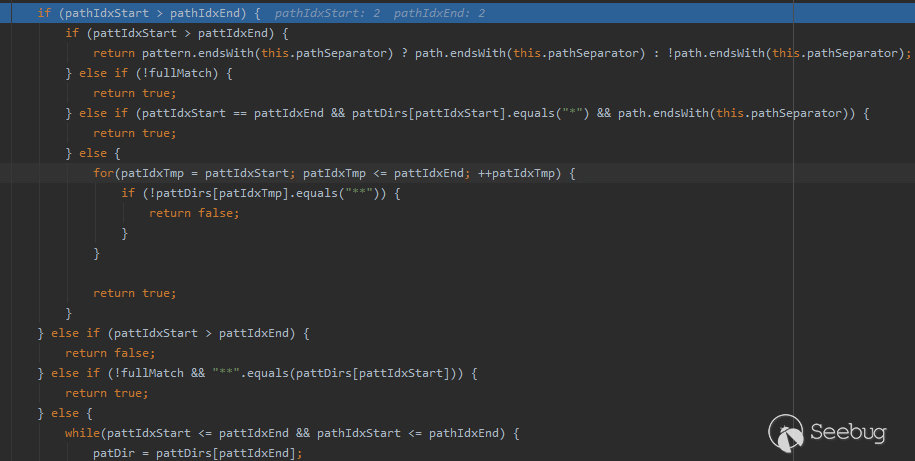Click 'return false;' inside the for loop
Viewport: 915px width, 461px height.
(194, 213)
